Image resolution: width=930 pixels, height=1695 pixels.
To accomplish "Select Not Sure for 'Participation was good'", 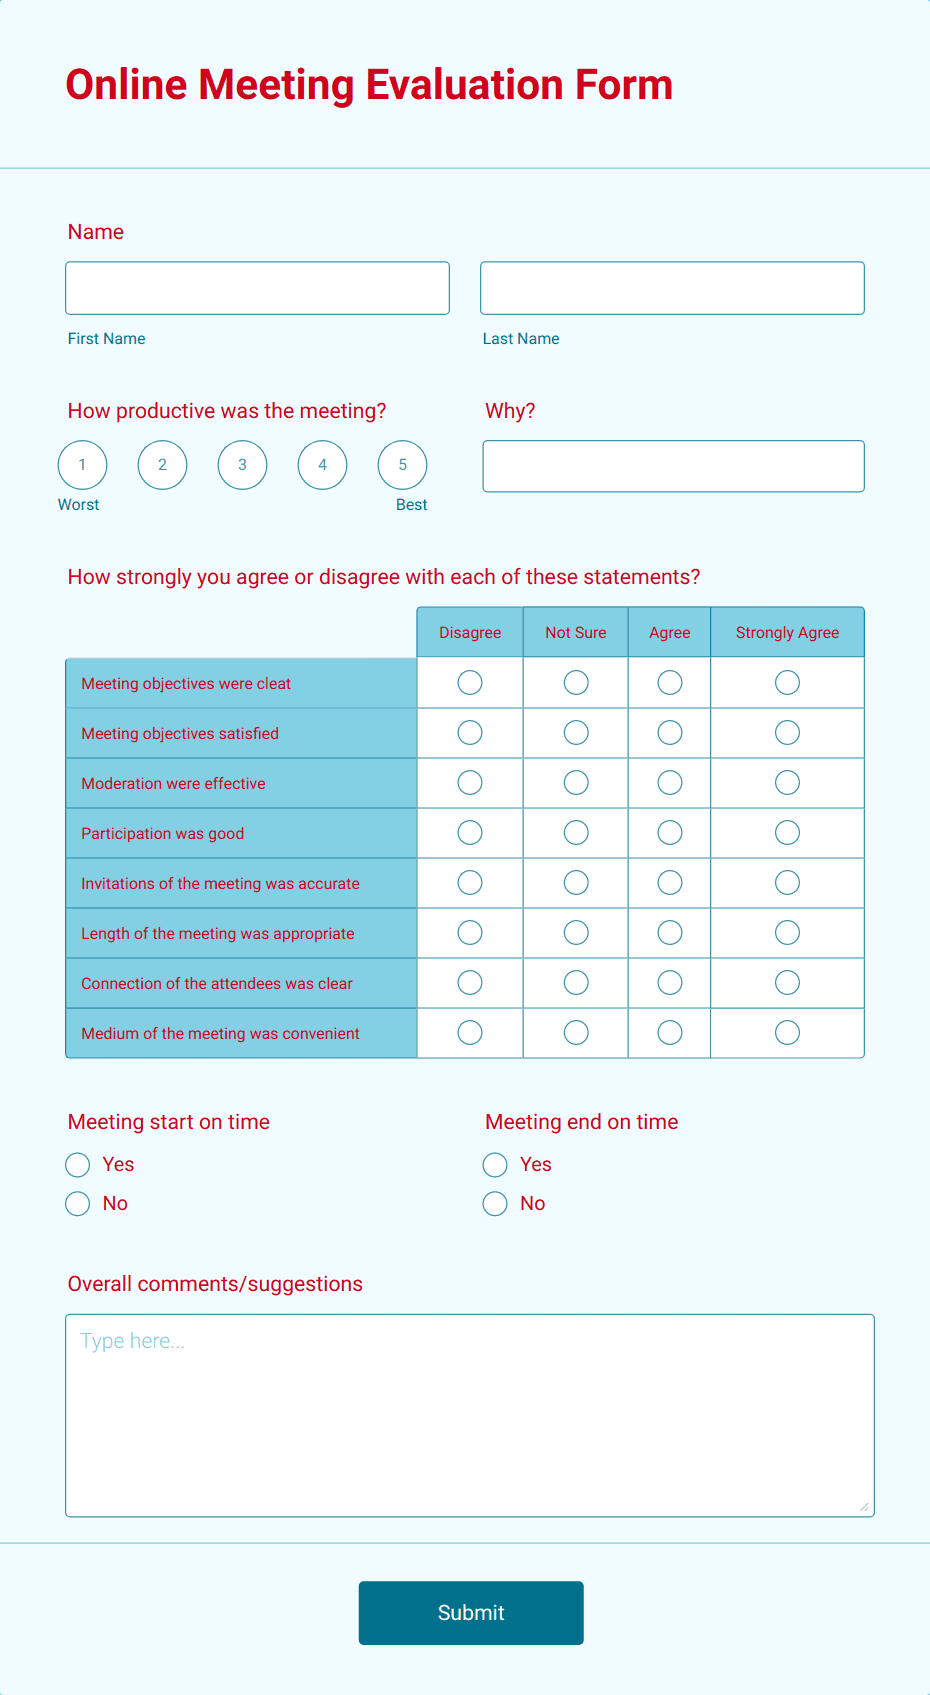I will (x=575, y=832).
